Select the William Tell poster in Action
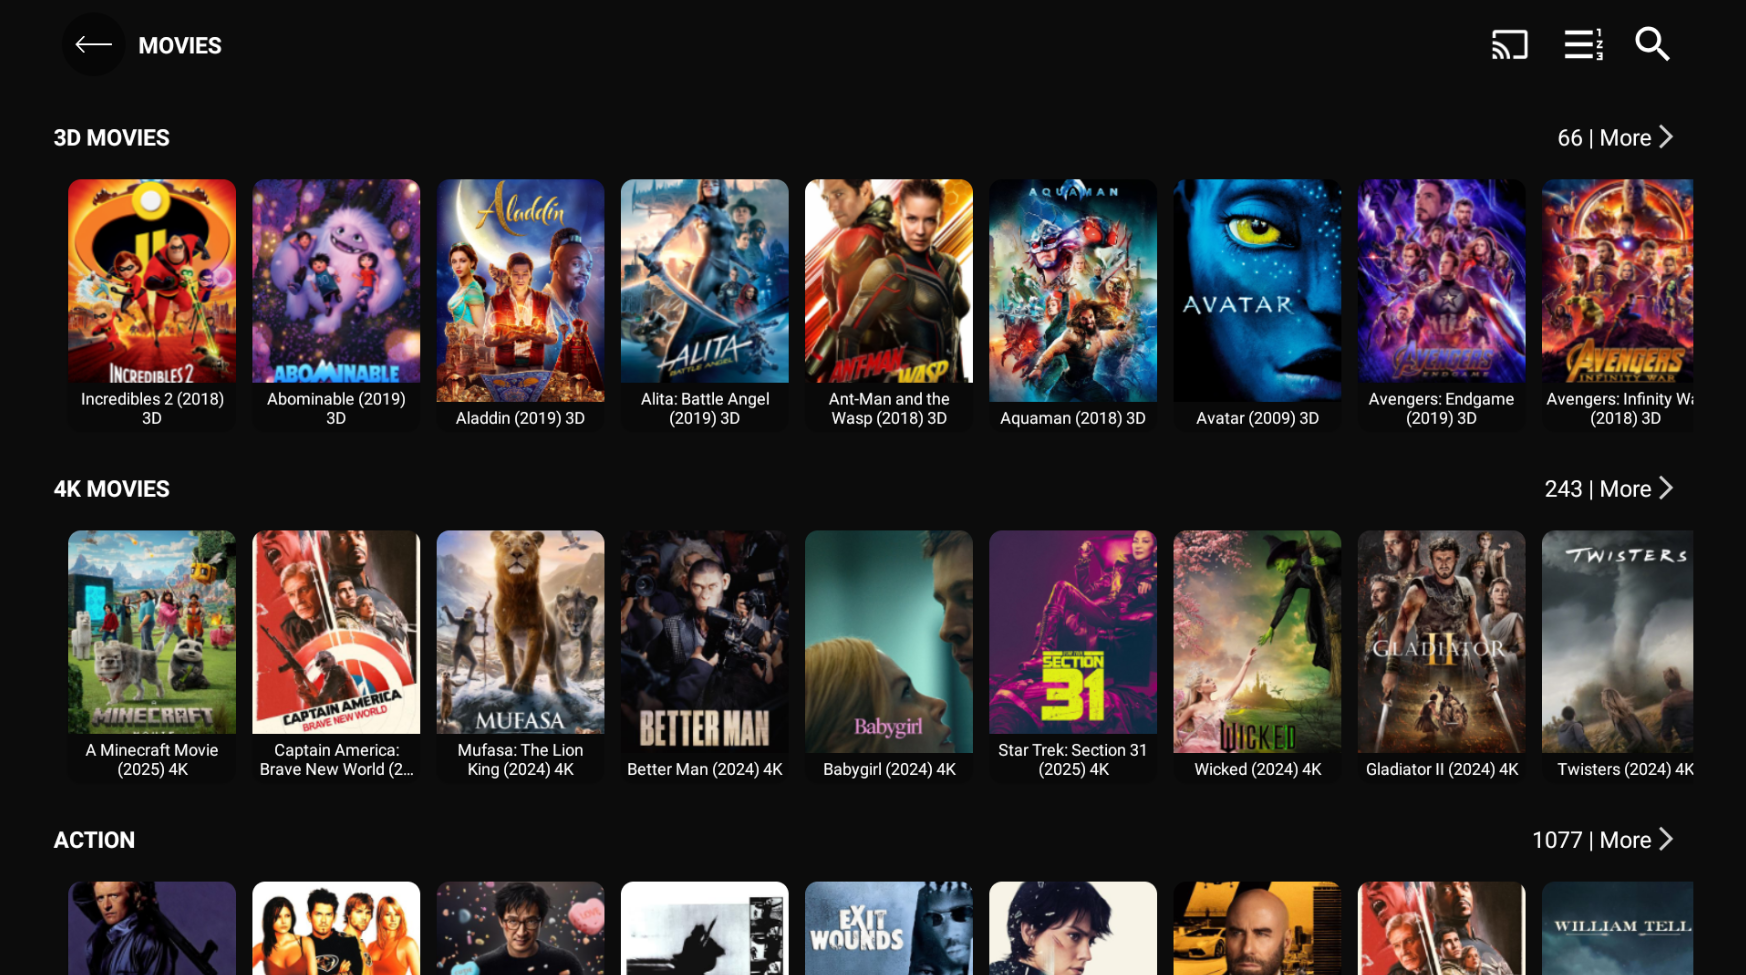The width and height of the screenshot is (1746, 975). click(1618, 928)
